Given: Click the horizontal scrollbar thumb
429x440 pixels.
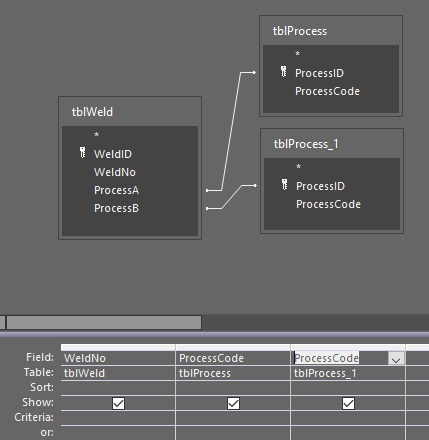Looking at the screenshot, I should click(104, 322).
